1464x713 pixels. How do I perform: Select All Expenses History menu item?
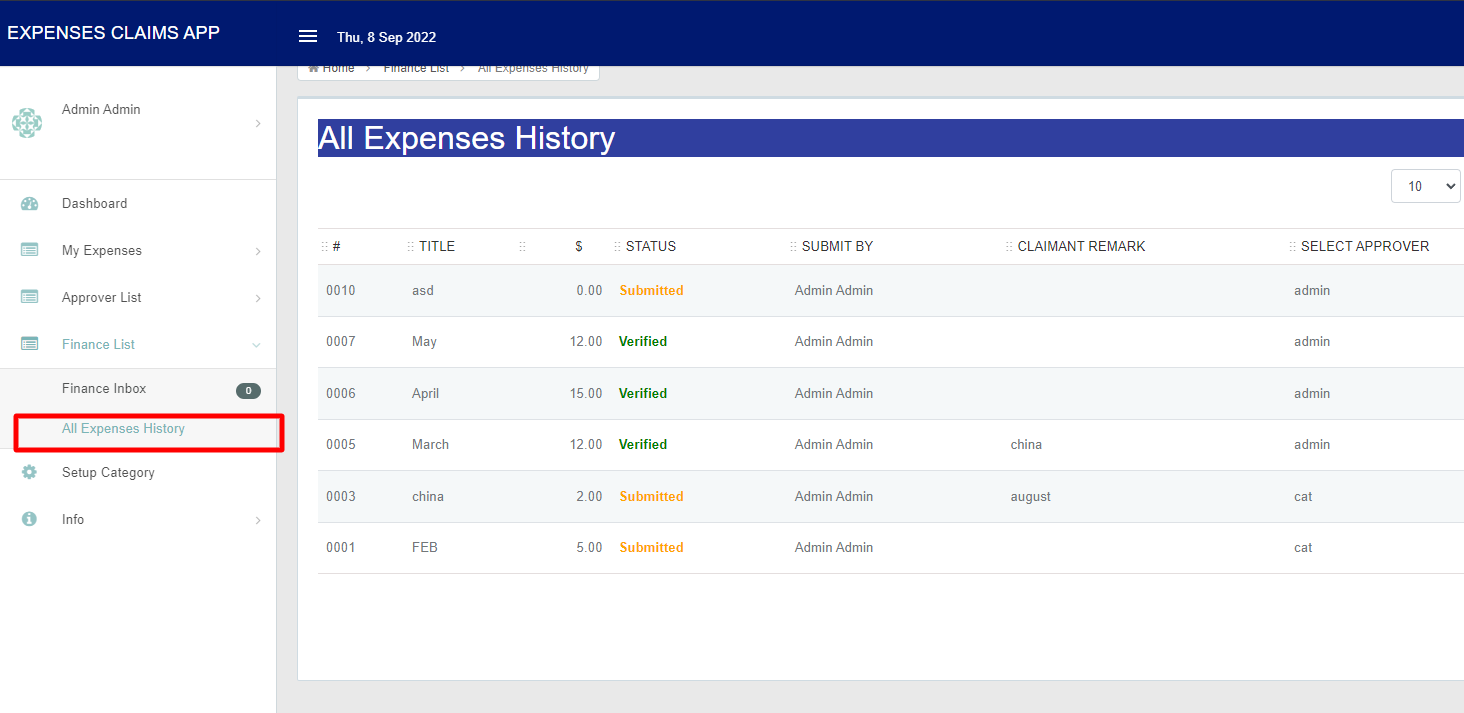[123, 429]
